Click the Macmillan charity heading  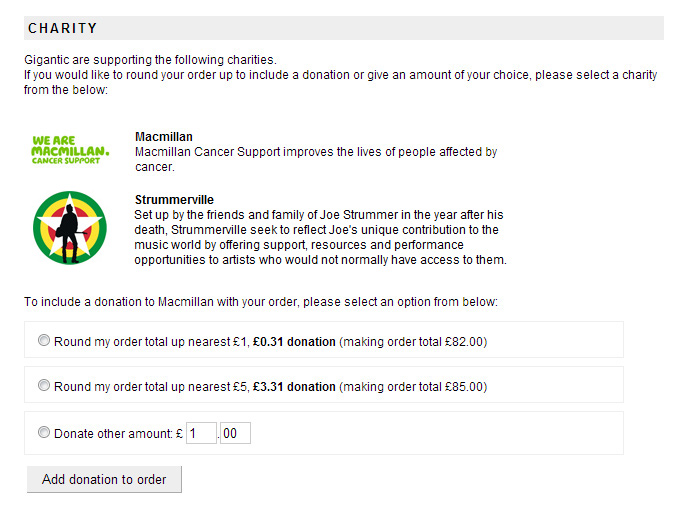[163, 137]
